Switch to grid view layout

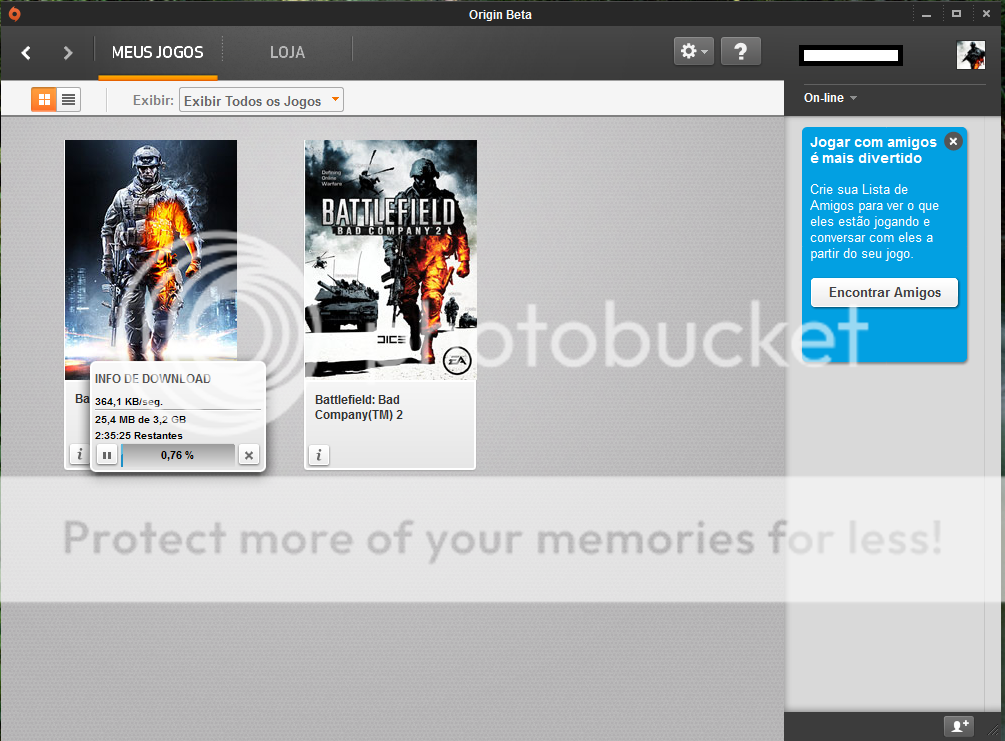(44, 99)
